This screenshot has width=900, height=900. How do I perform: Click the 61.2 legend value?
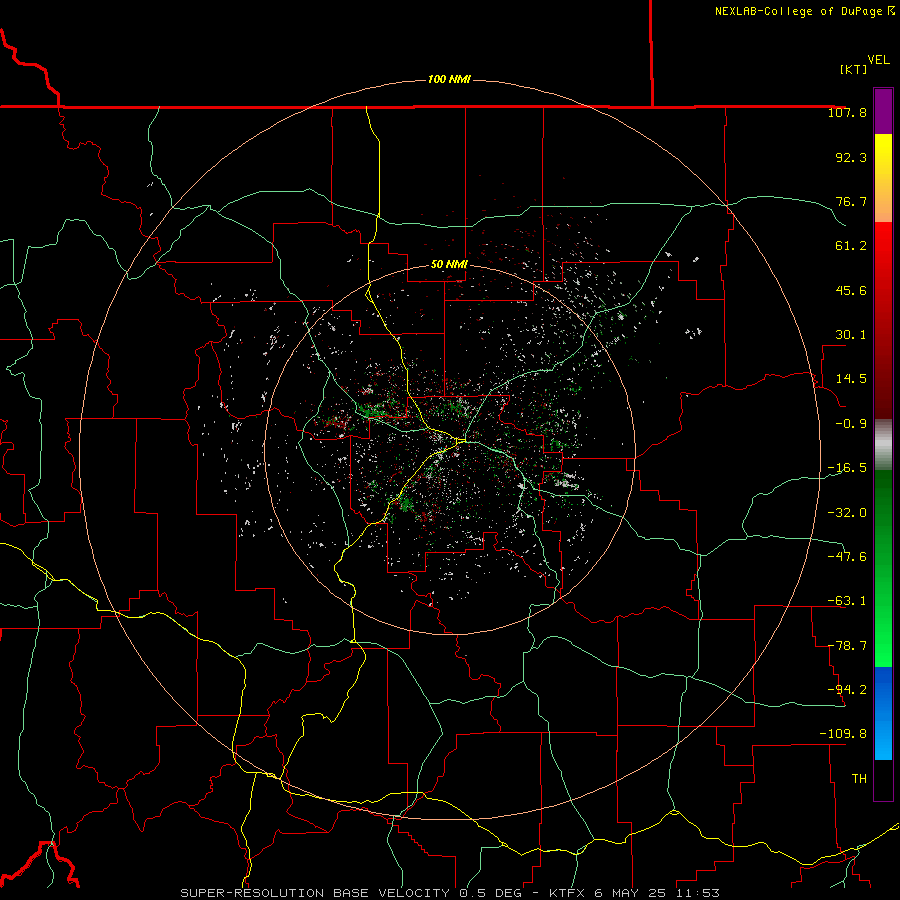click(851, 246)
